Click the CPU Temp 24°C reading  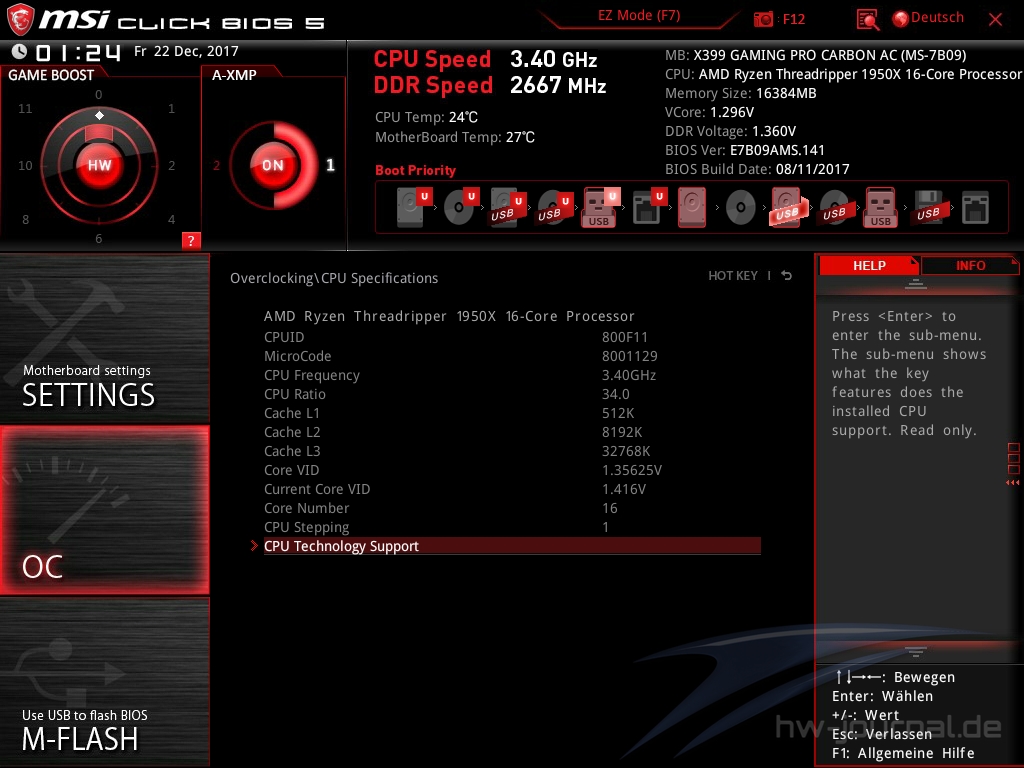[426, 117]
